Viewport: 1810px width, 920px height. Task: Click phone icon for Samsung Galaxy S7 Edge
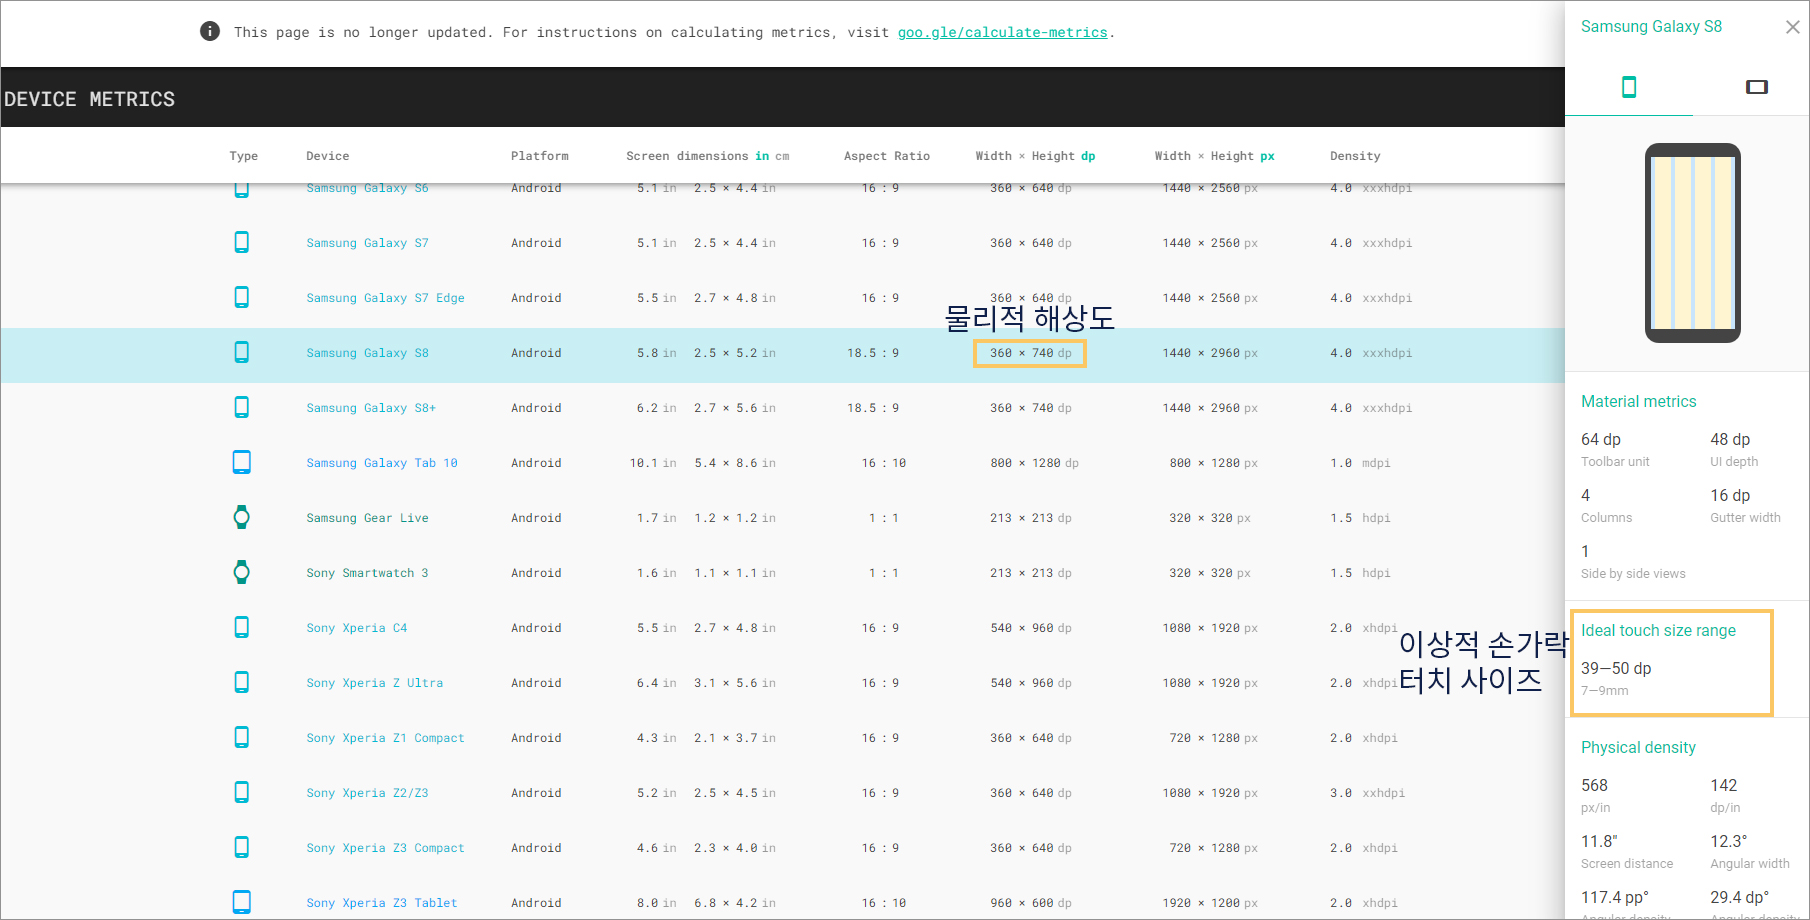coord(241,297)
